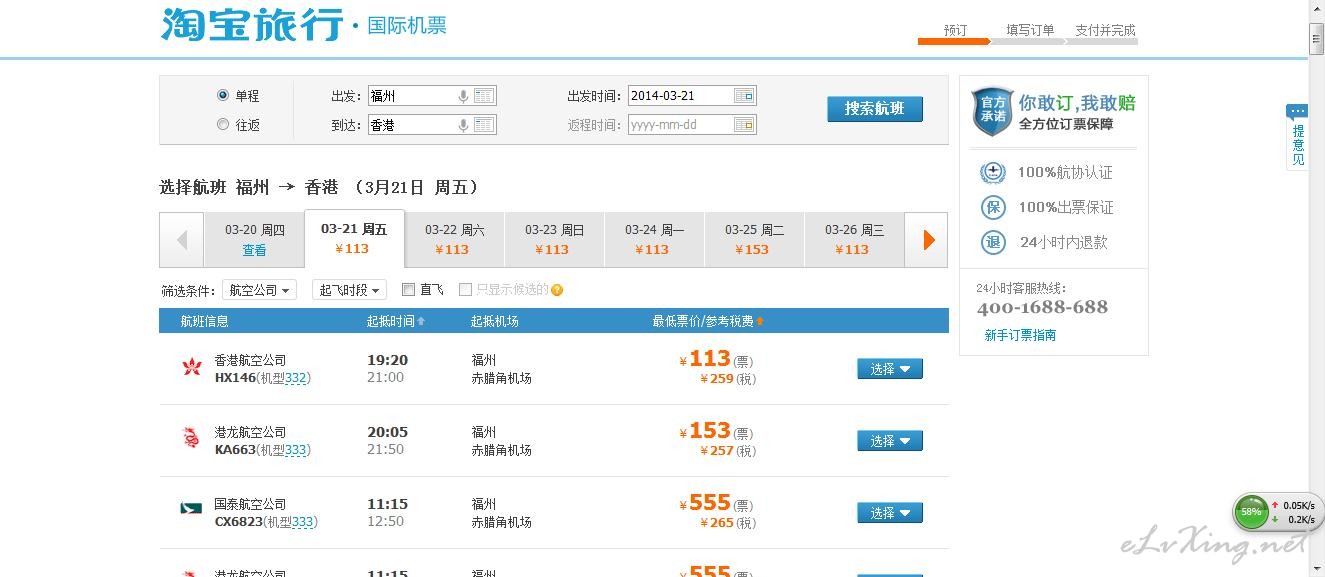
Task: Click Cathay Pacific logo icon
Action: [x=191, y=509]
